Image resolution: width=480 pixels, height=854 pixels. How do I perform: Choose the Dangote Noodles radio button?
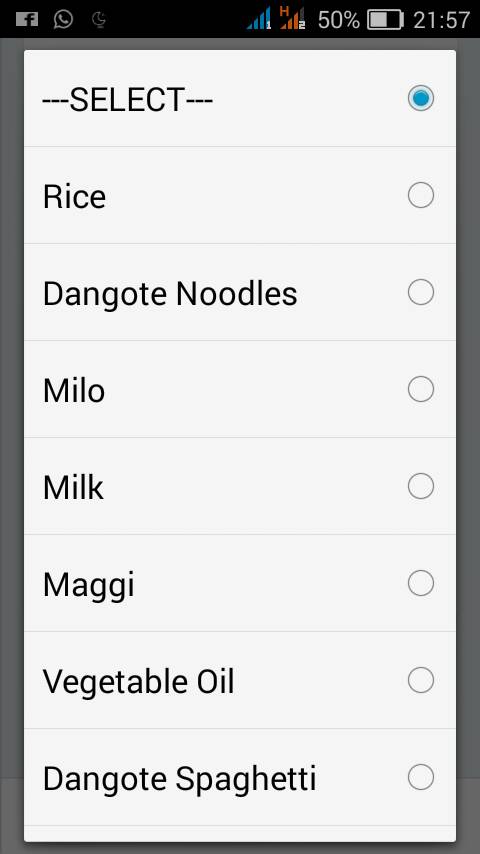[x=421, y=292]
